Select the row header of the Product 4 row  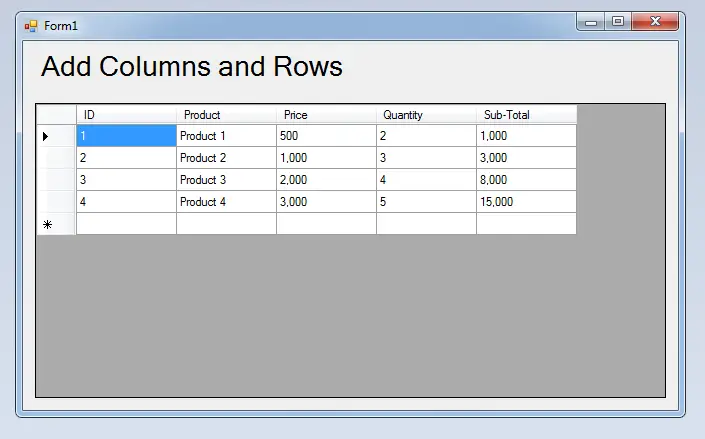(56, 202)
